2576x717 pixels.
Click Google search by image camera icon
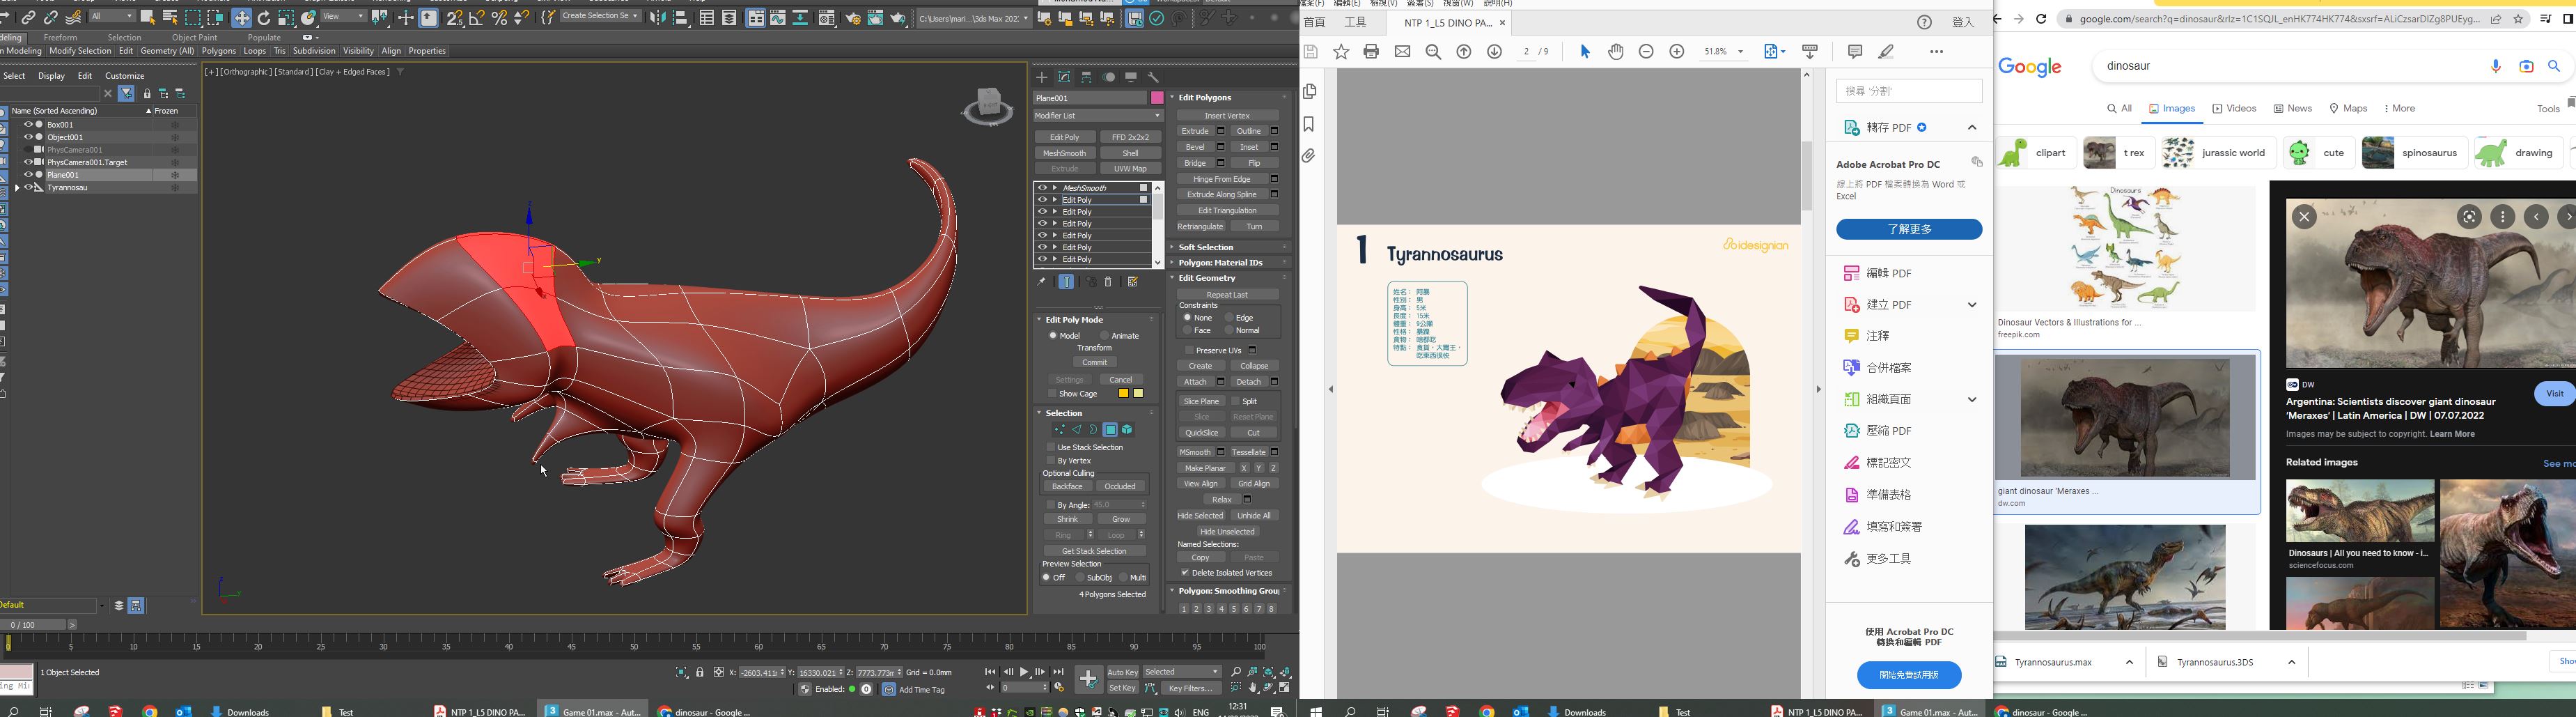(x=2526, y=67)
